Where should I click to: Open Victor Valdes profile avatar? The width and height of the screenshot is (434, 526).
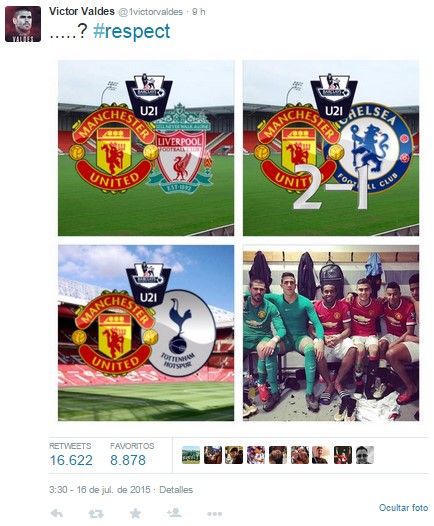coord(23,24)
